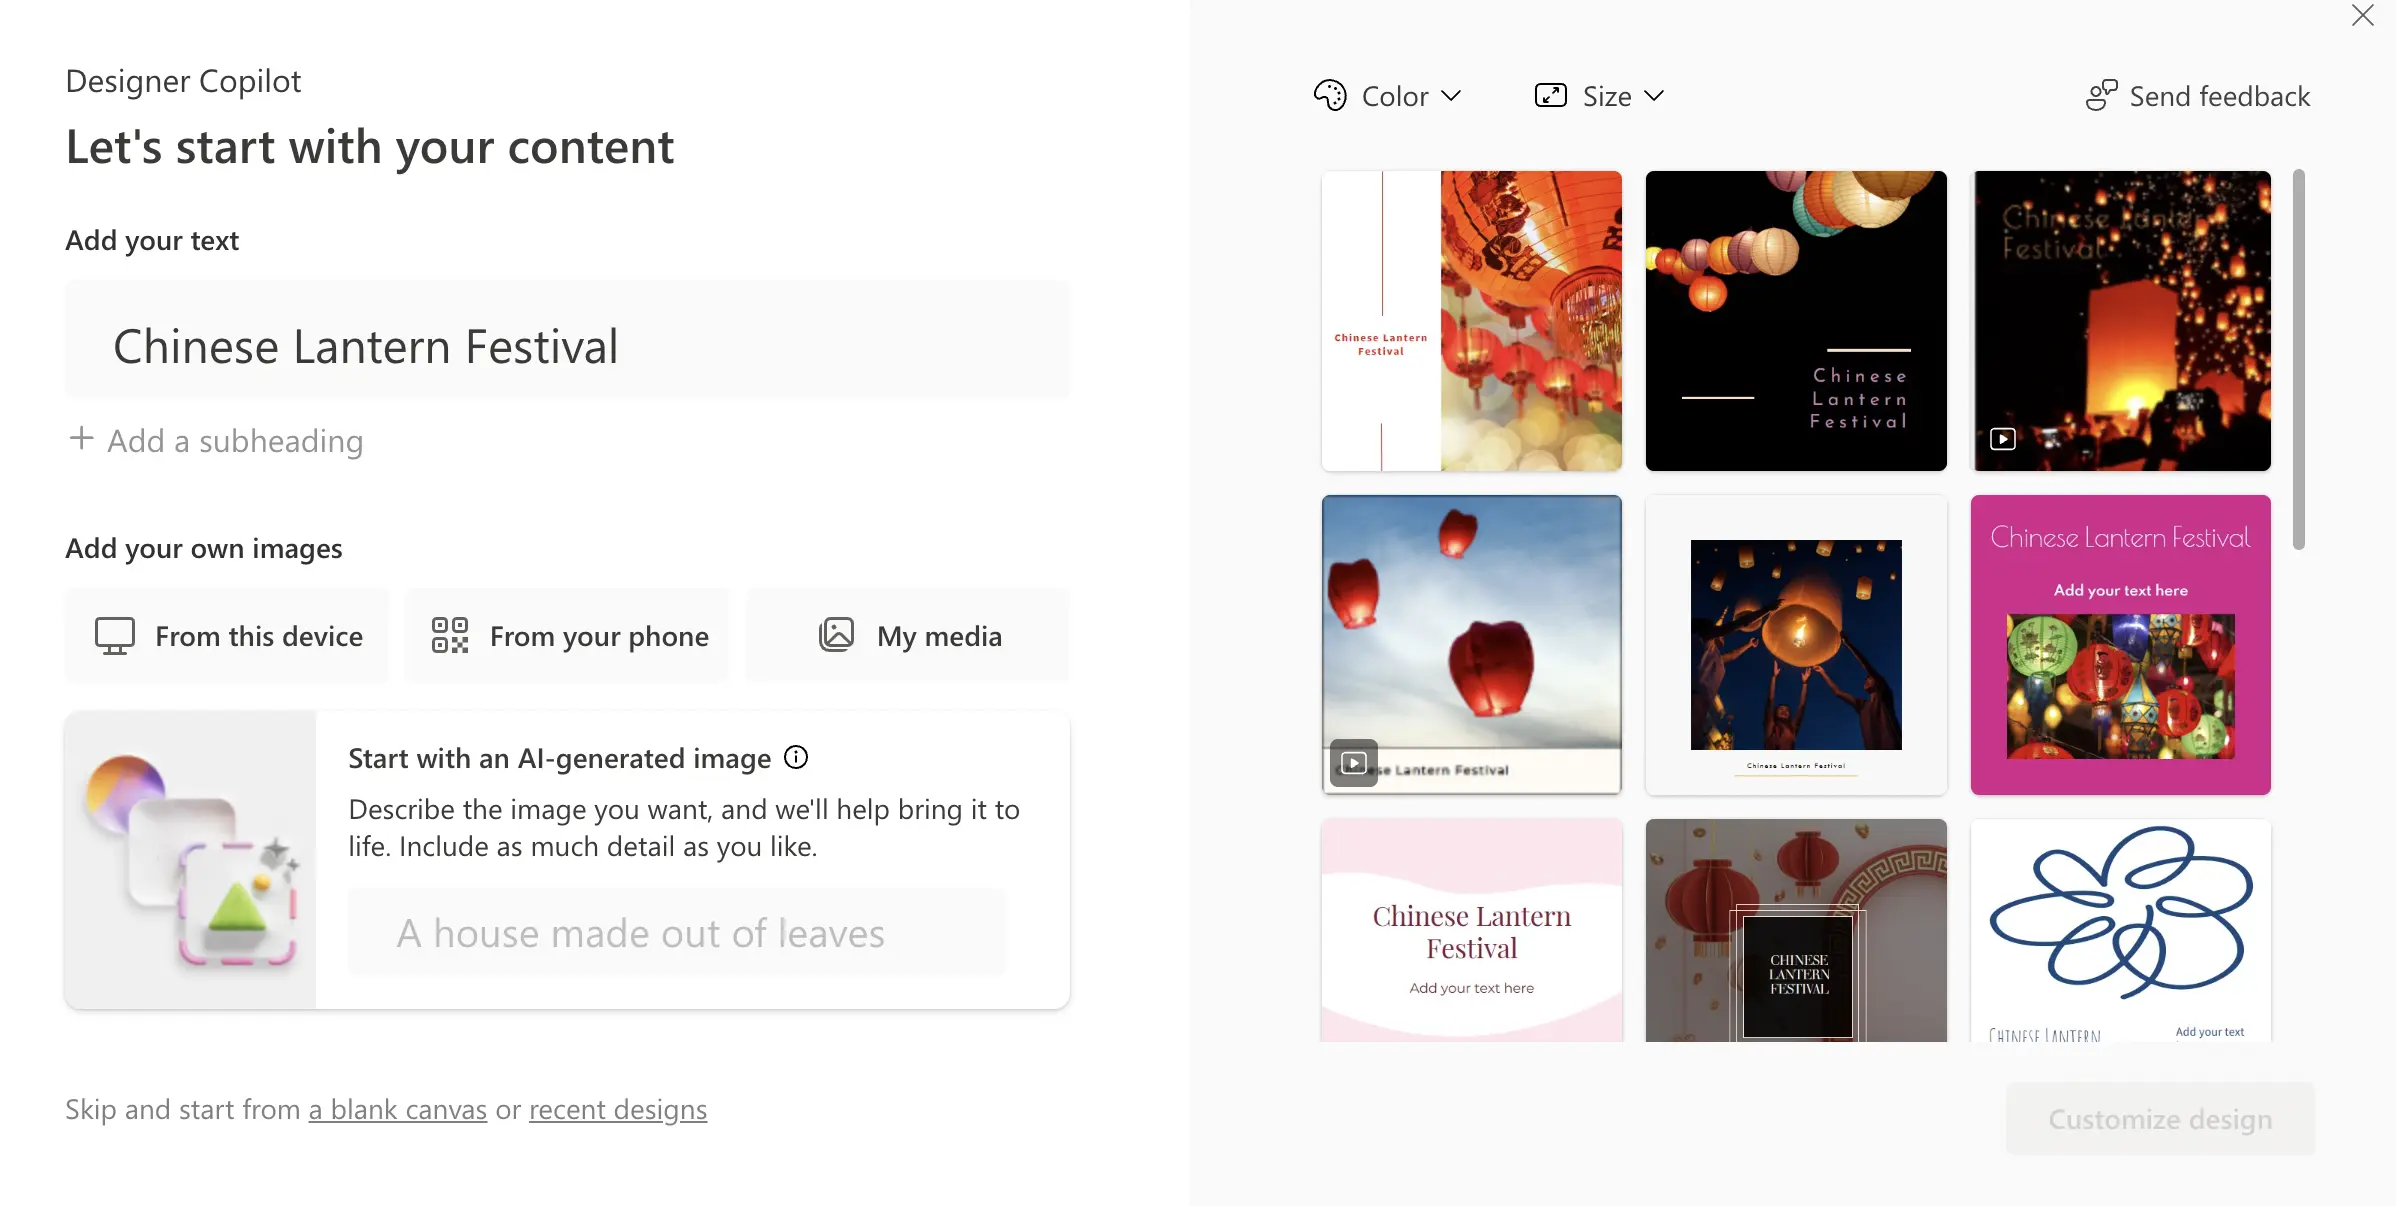Click the QR code icon for From your phone
This screenshot has width=2396, height=1206.
pyautogui.click(x=450, y=636)
